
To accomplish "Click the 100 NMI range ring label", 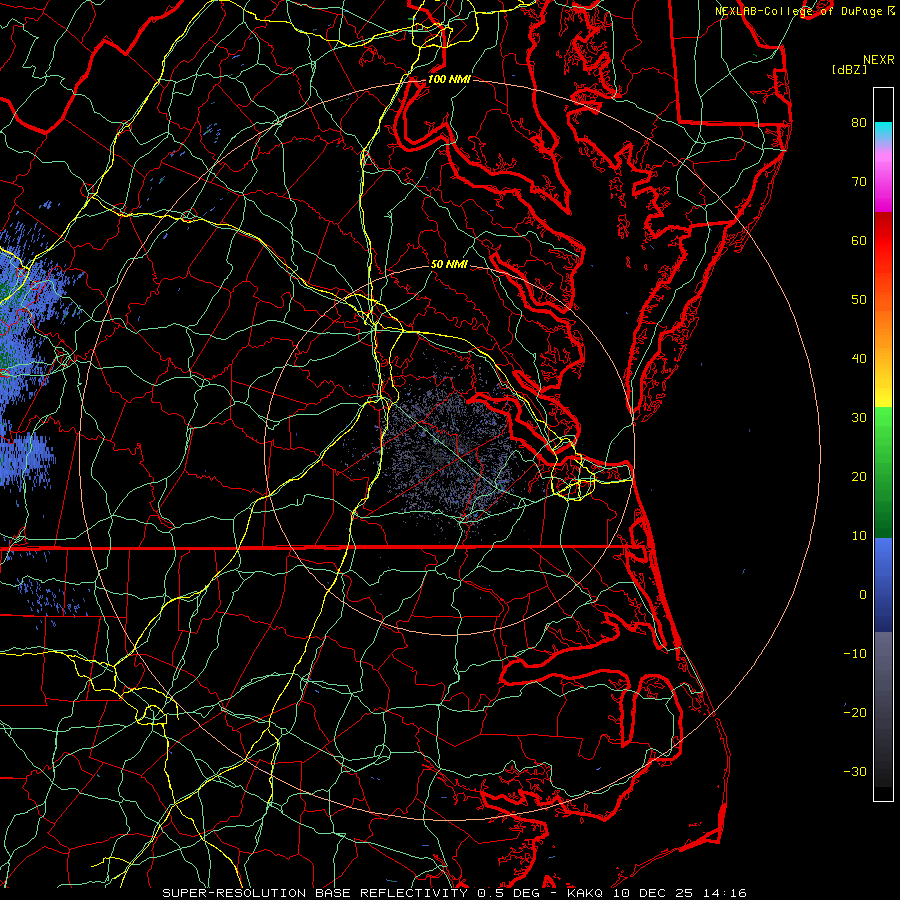I will (449, 79).
